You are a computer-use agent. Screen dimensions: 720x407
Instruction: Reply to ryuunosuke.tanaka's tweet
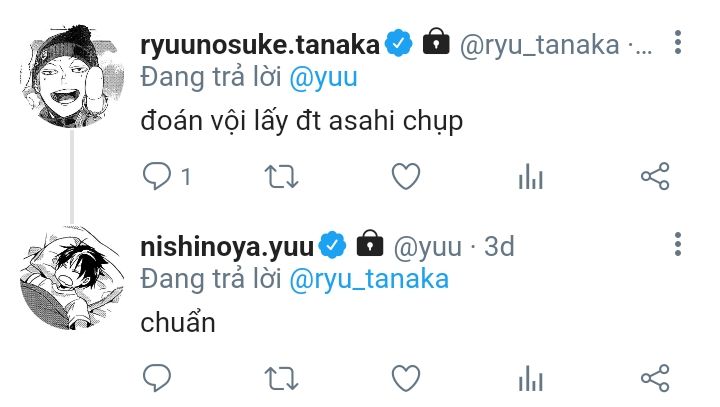point(157,176)
